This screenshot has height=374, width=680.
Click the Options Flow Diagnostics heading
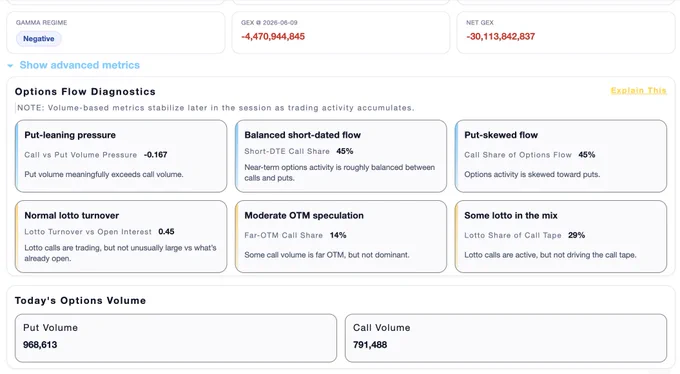85,92
